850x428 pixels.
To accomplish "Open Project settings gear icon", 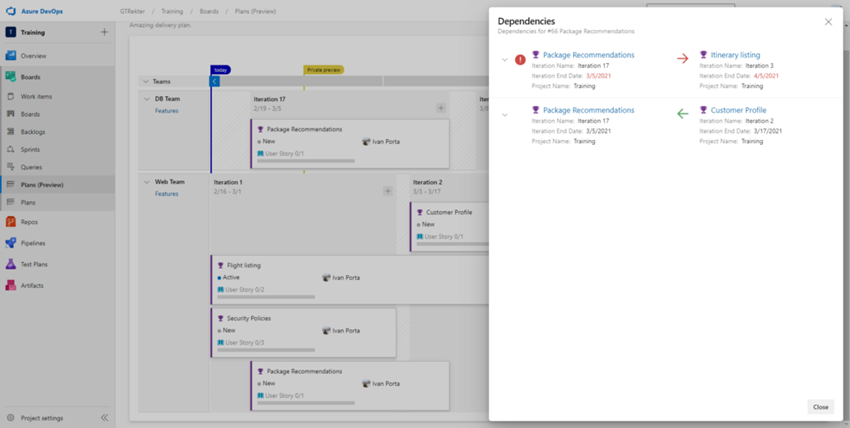I will (10, 418).
